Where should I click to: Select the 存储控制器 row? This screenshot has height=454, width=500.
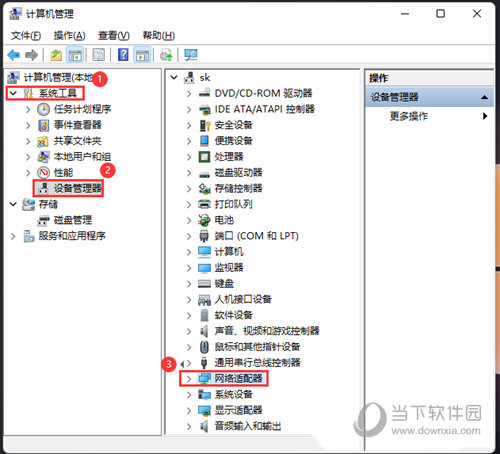pyautogui.click(x=238, y=188)
